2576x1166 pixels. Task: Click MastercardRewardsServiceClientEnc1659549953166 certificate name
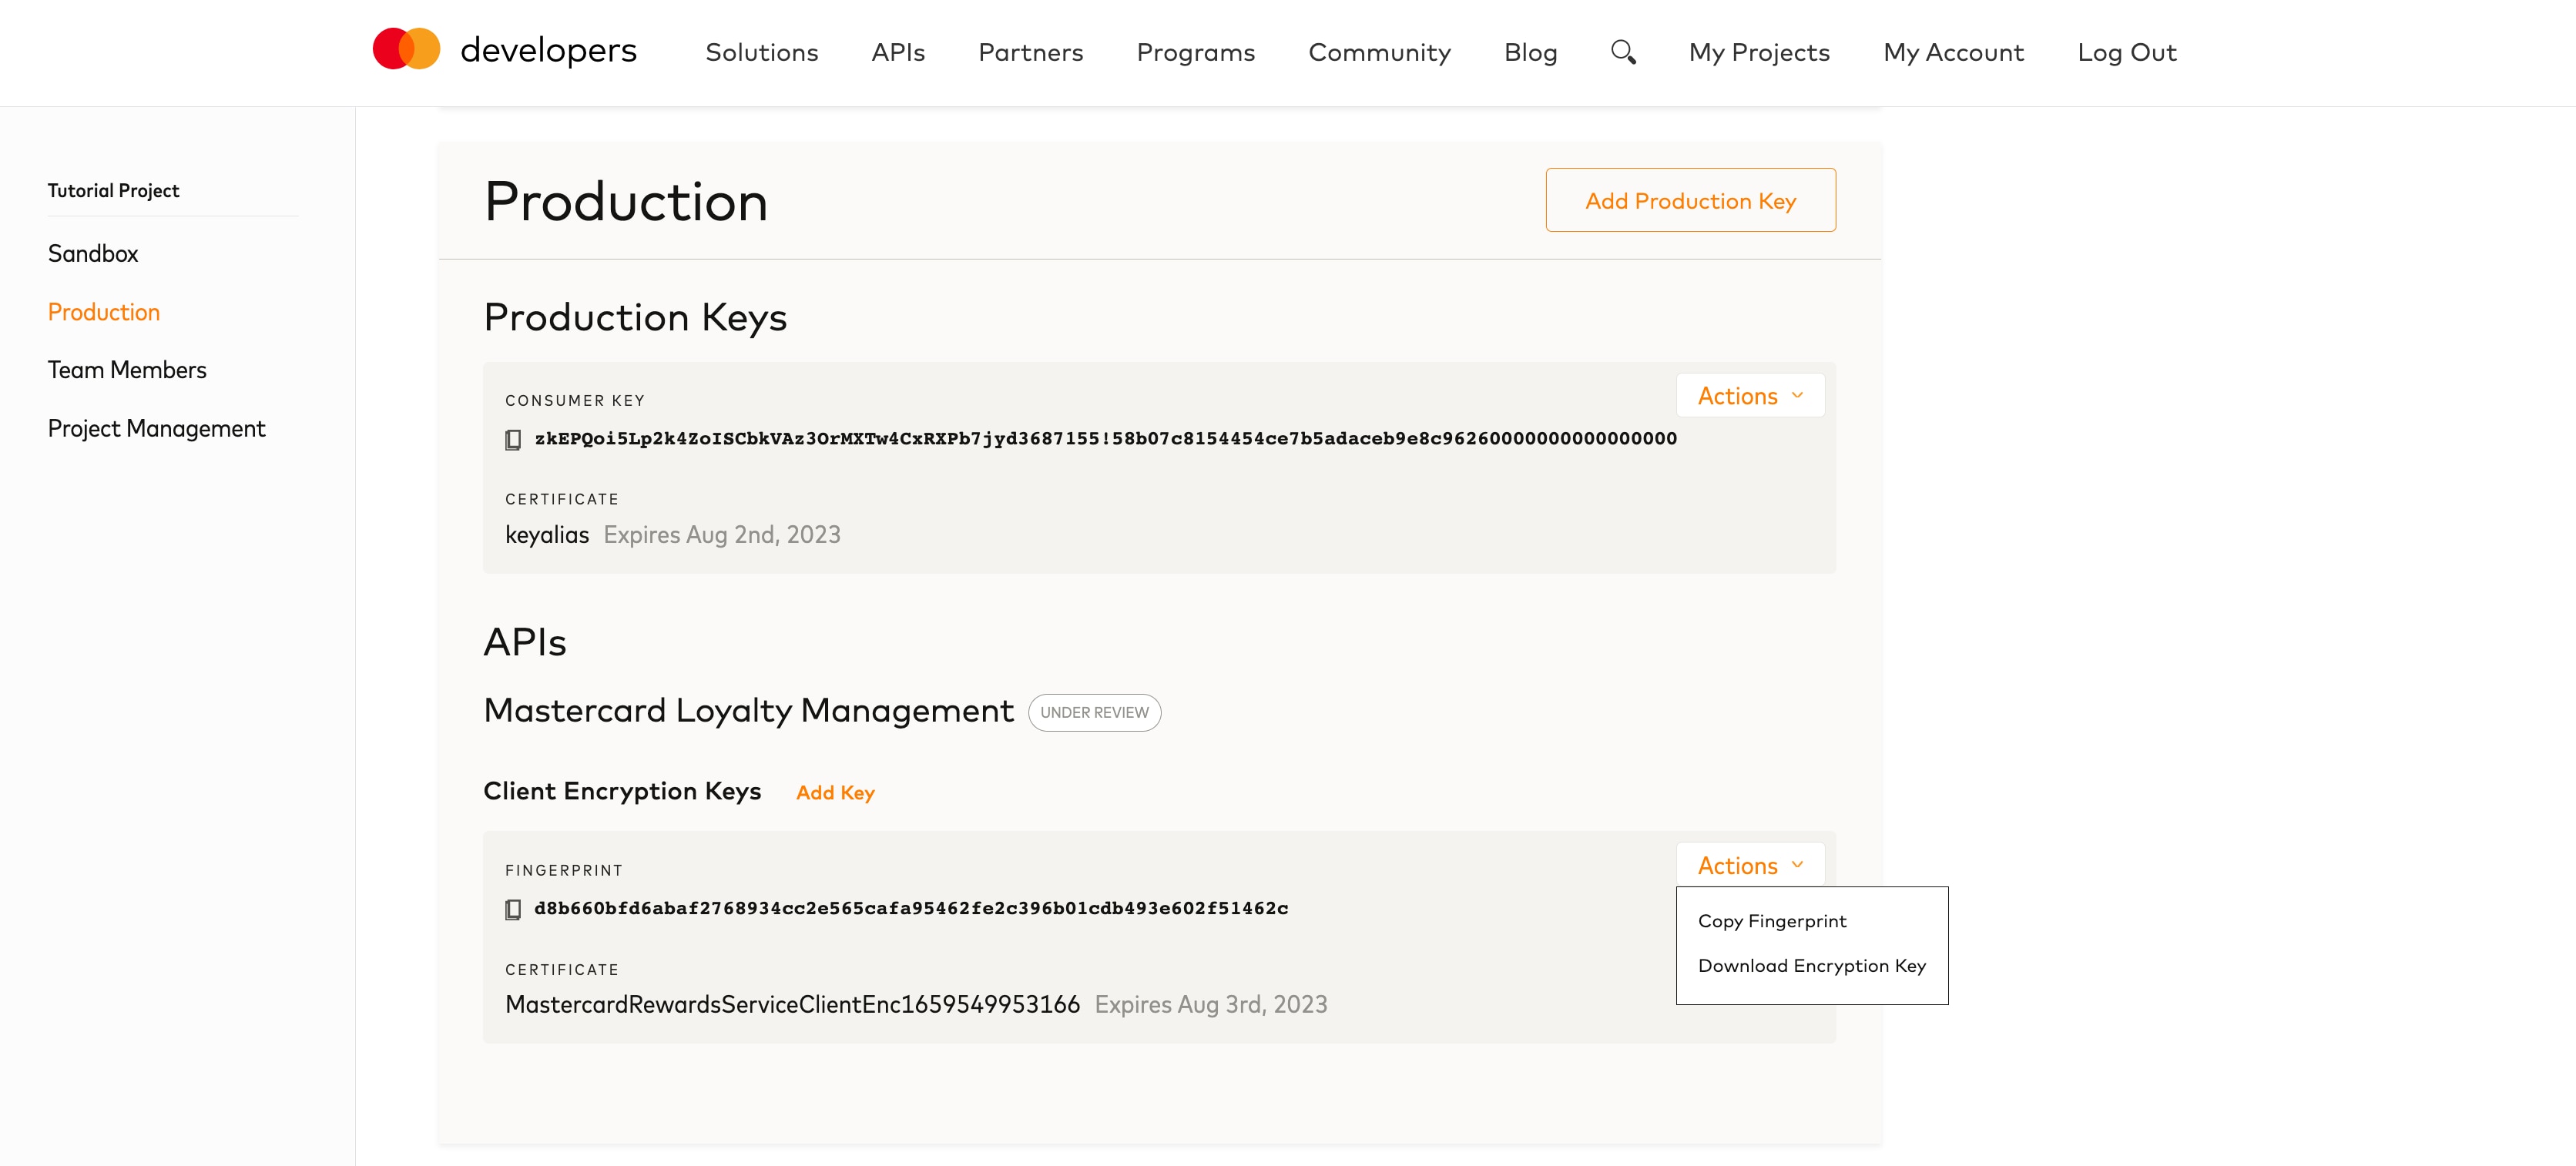click(x=792, y=1004)
